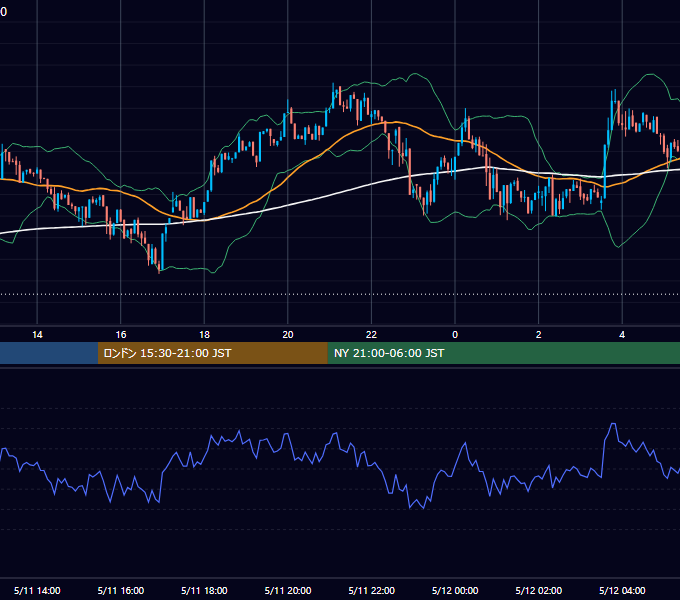Screen dimensions: 680x600
Task: Click the 5/11 20:00 date label
Action: click(x=288, y=590)
